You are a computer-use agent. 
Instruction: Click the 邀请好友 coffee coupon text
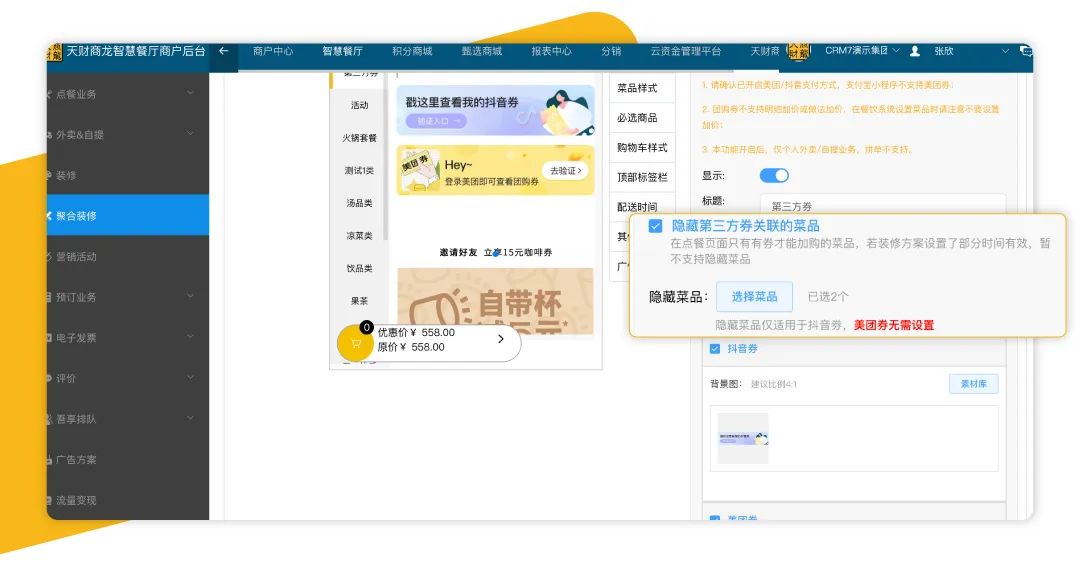[x=496, y=252]
